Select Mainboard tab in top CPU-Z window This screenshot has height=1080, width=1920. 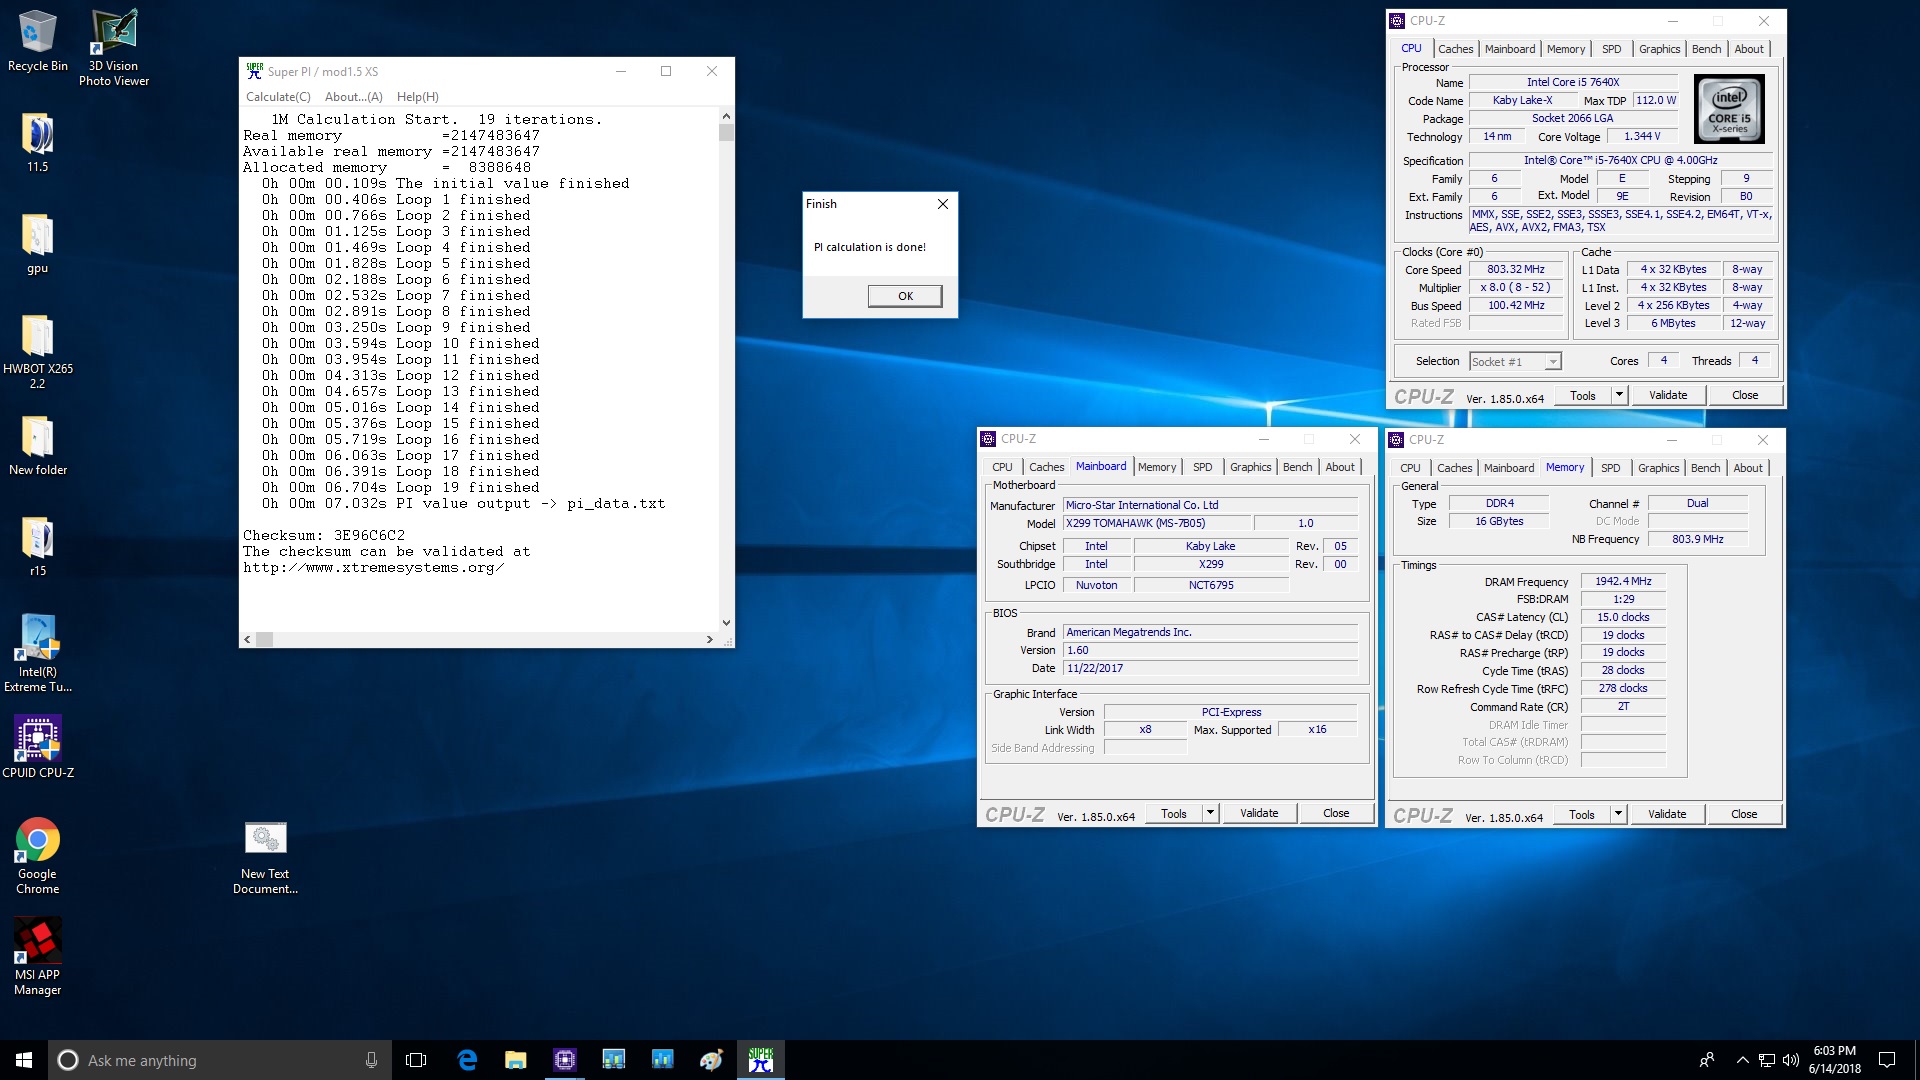[1510, 49]
